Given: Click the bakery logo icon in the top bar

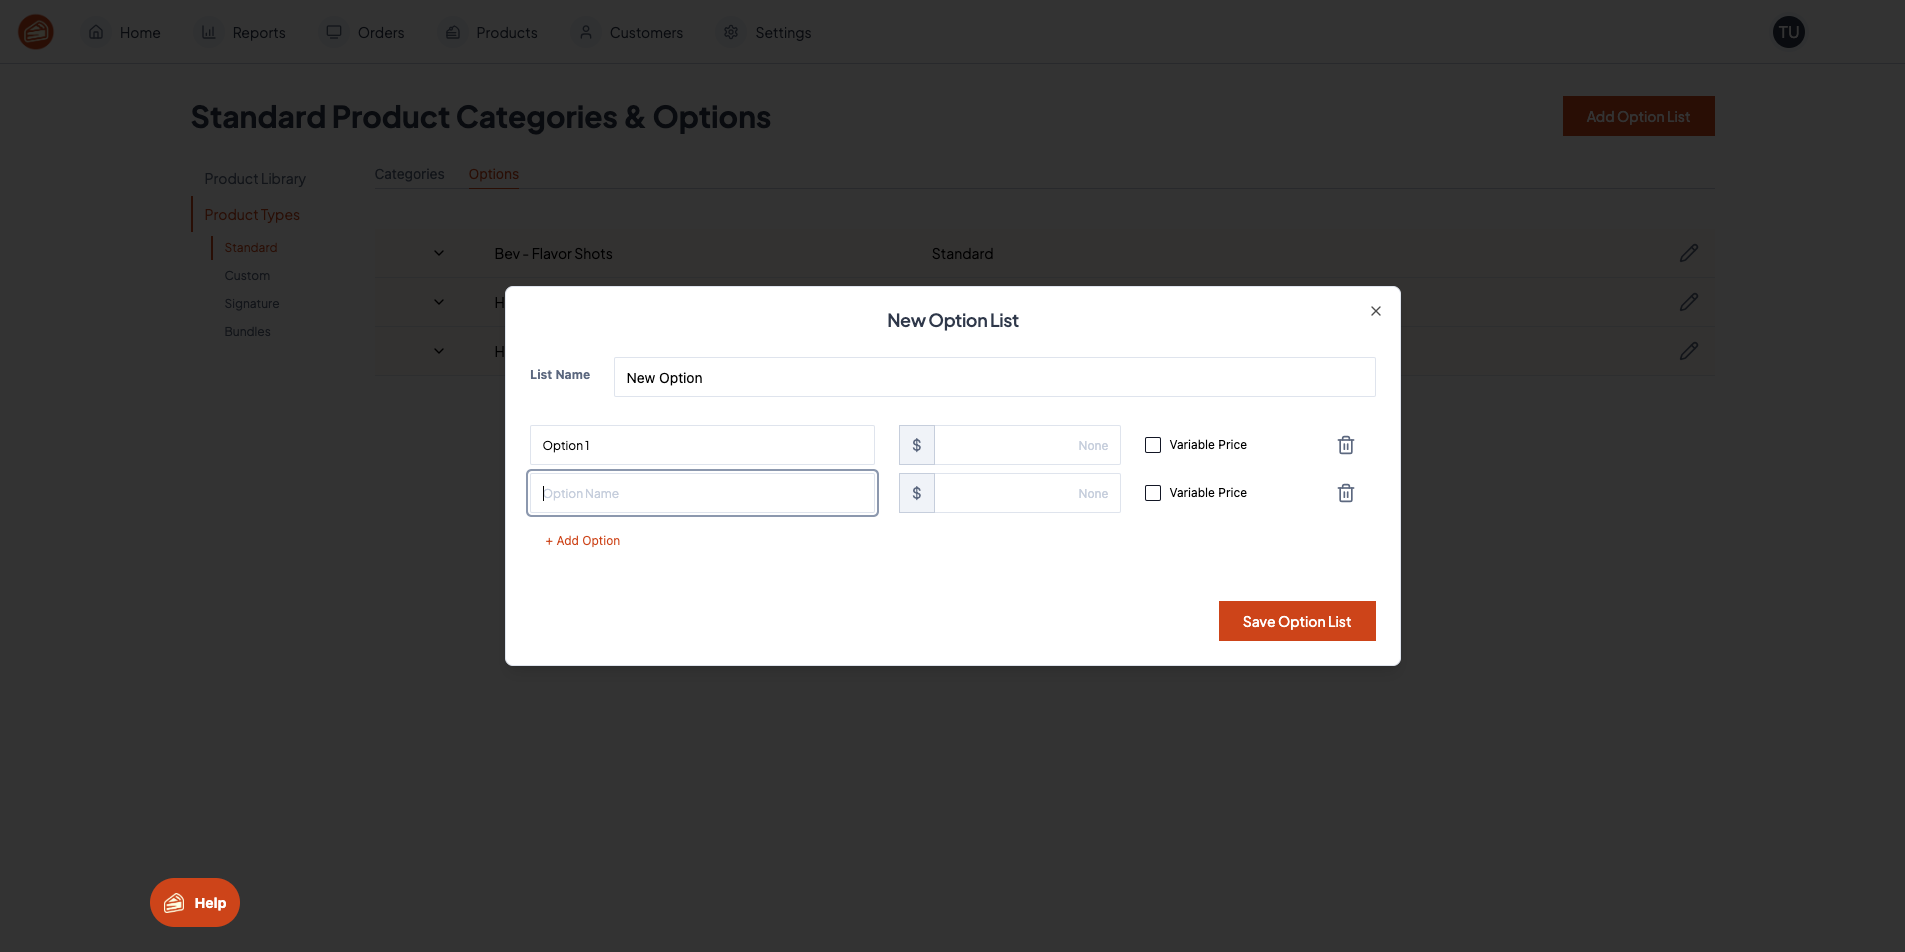Looking at the screenshot, I should (36, 32).
